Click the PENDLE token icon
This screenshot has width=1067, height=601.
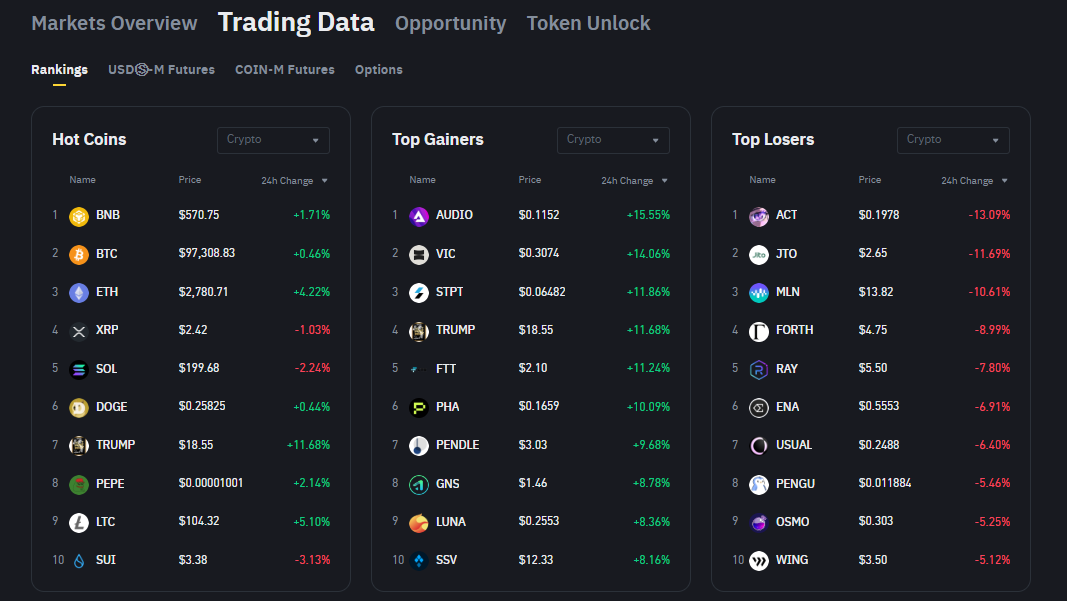[419, 445]
